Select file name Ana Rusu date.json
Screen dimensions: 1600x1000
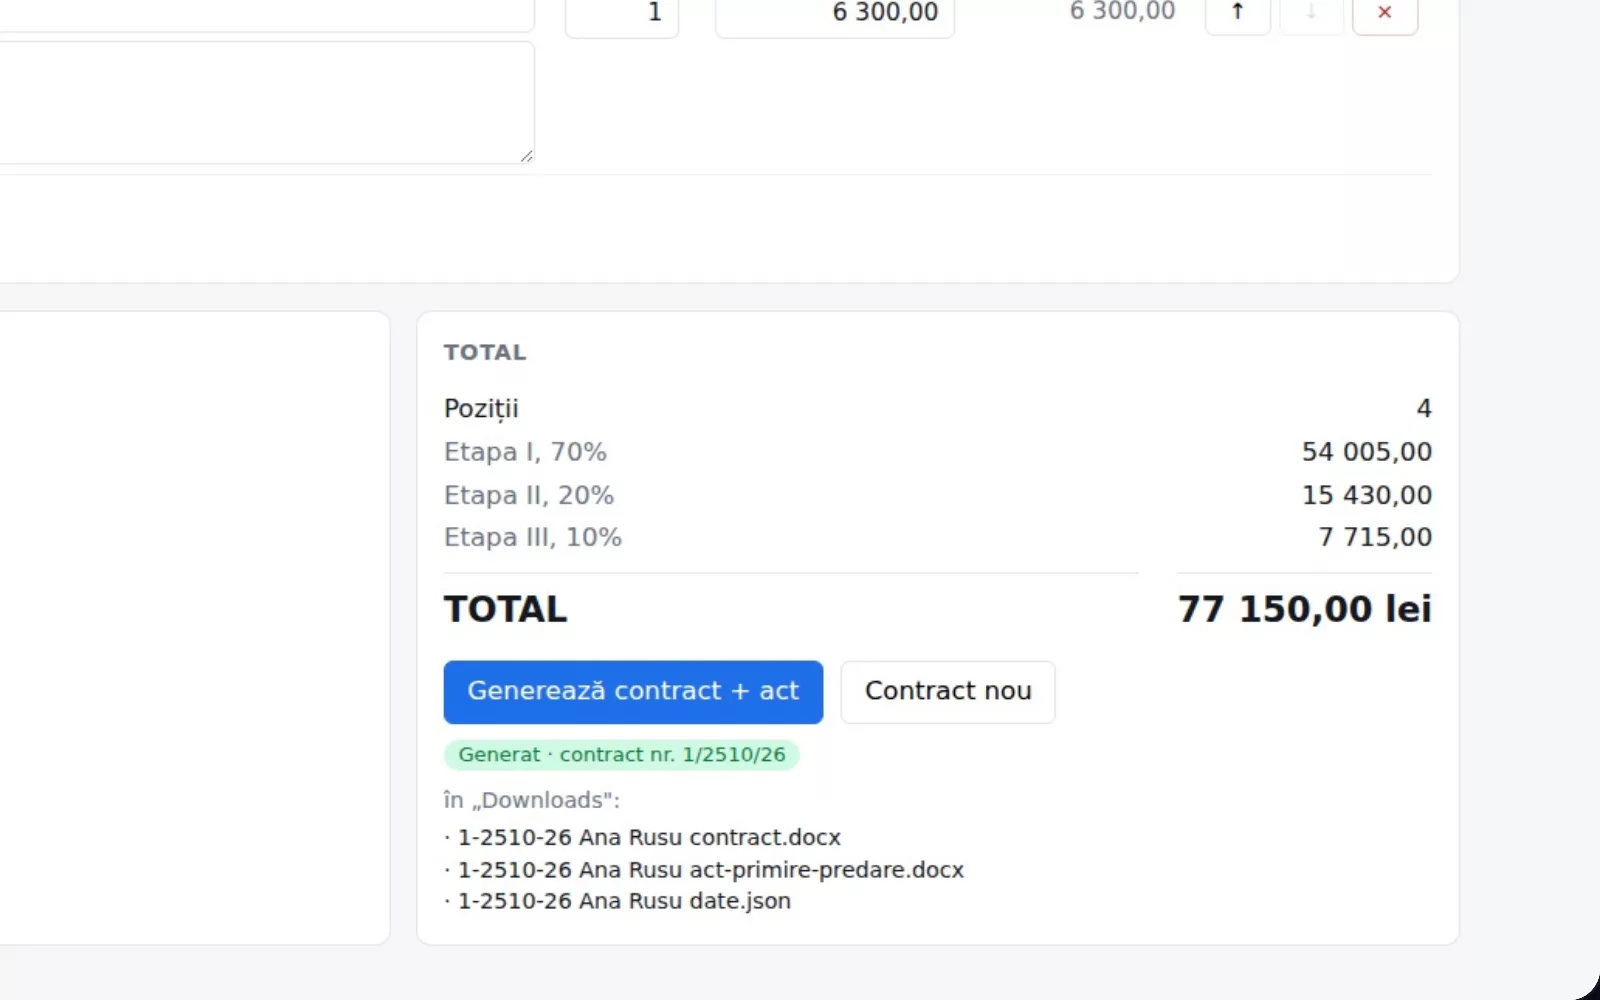point(624,901)
